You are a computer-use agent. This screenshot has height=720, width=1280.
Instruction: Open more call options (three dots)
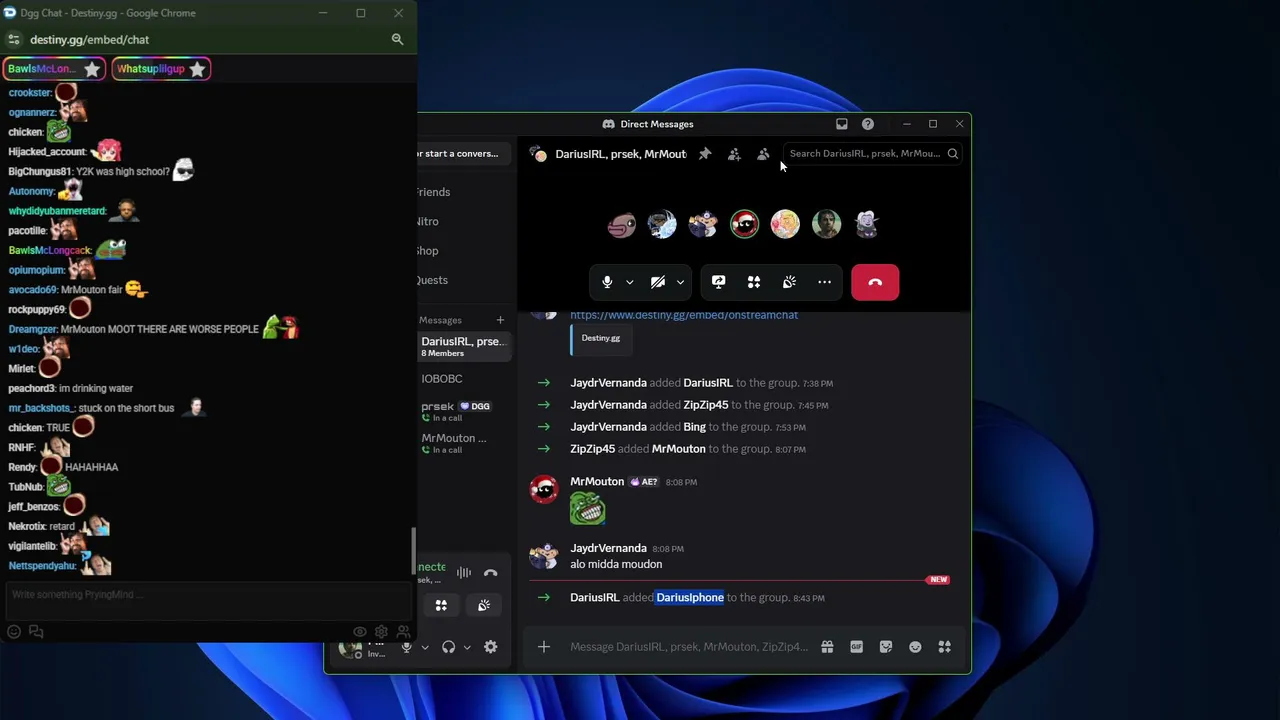tap(824, 282)
